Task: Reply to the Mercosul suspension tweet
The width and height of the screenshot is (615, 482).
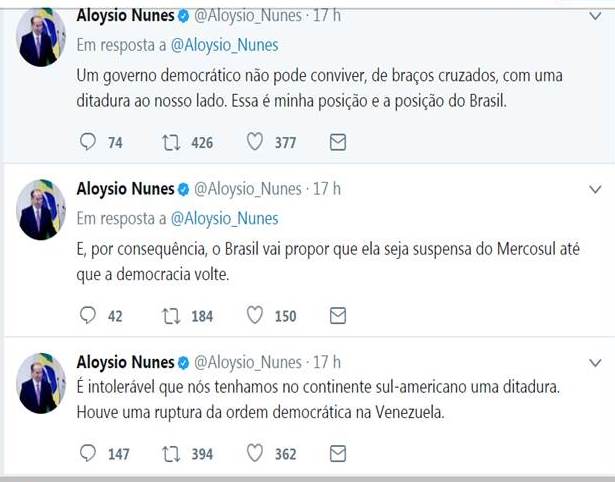Action: 88,316
